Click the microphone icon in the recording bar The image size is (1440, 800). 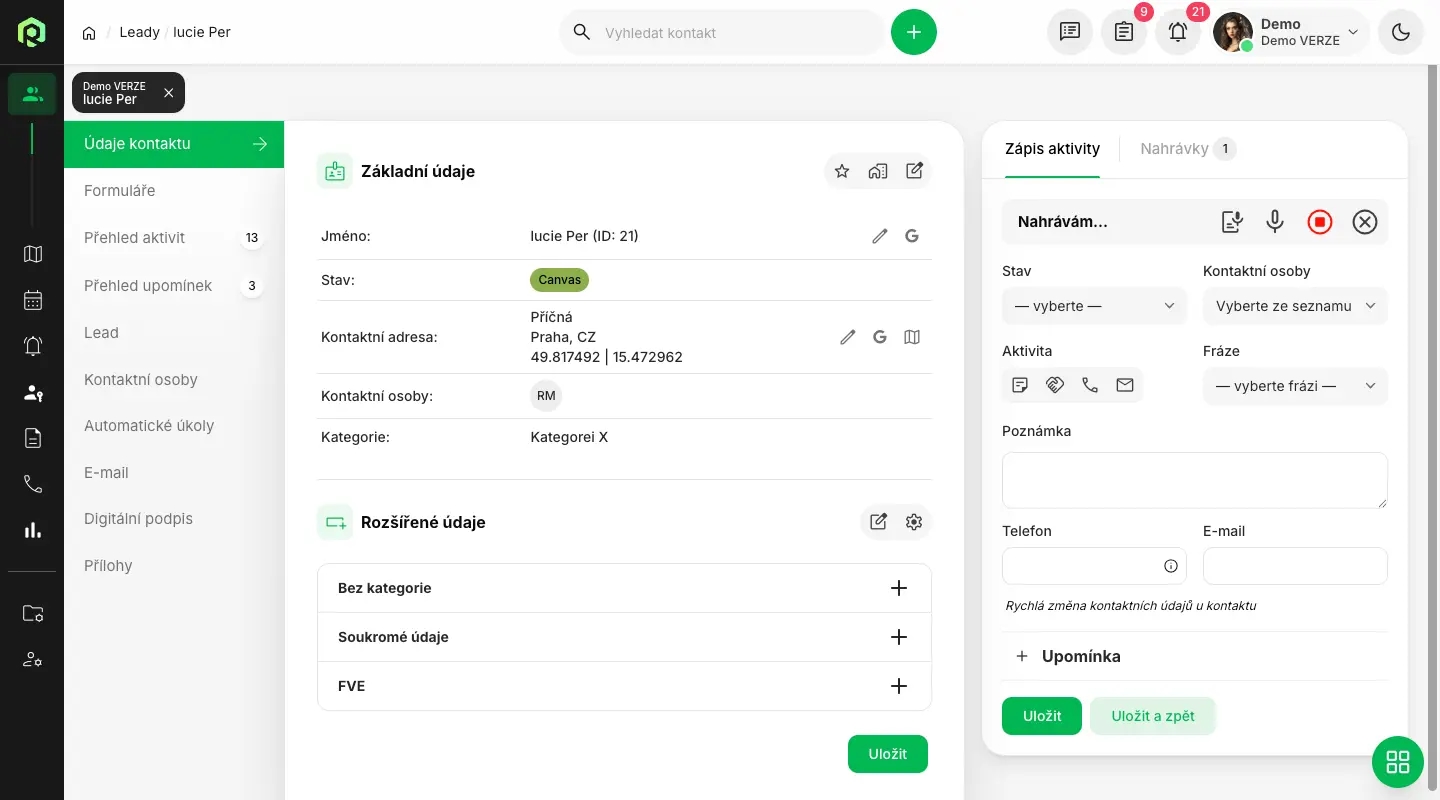(1275, 222)
